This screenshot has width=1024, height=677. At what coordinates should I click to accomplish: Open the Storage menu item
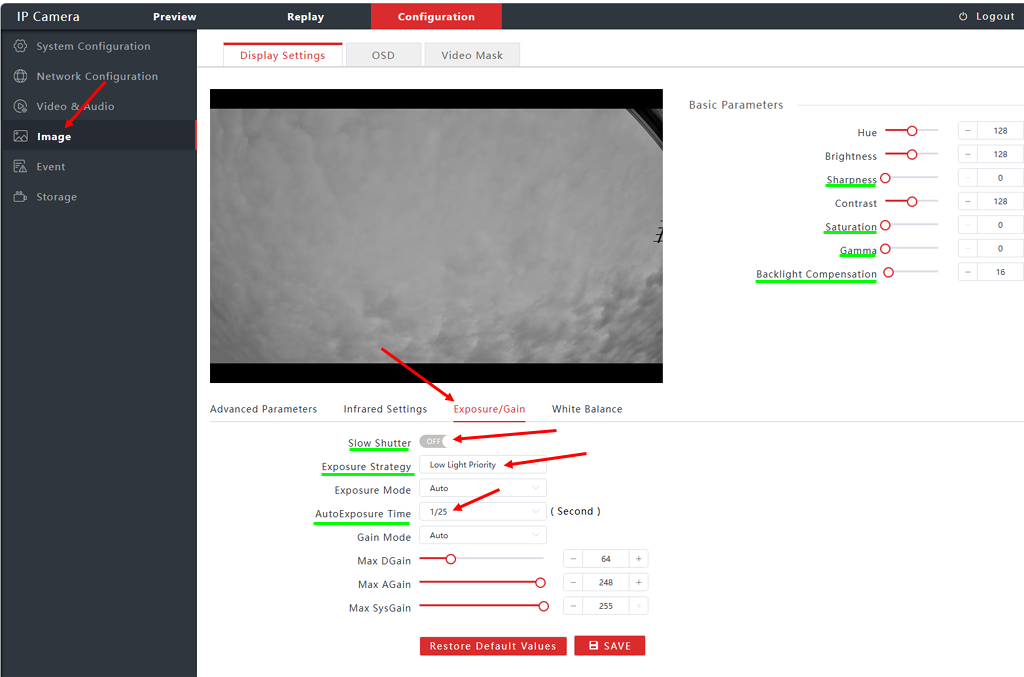click(98, 196)
